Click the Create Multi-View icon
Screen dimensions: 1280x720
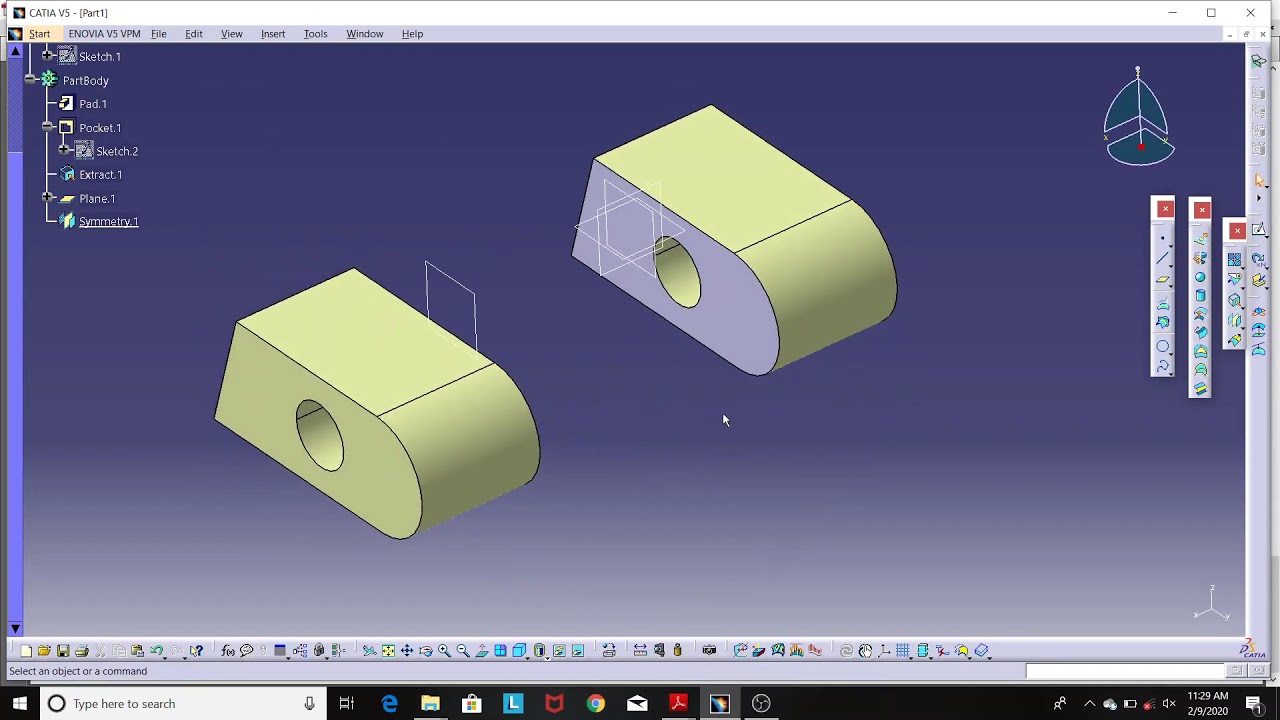[x=501, y=651]
